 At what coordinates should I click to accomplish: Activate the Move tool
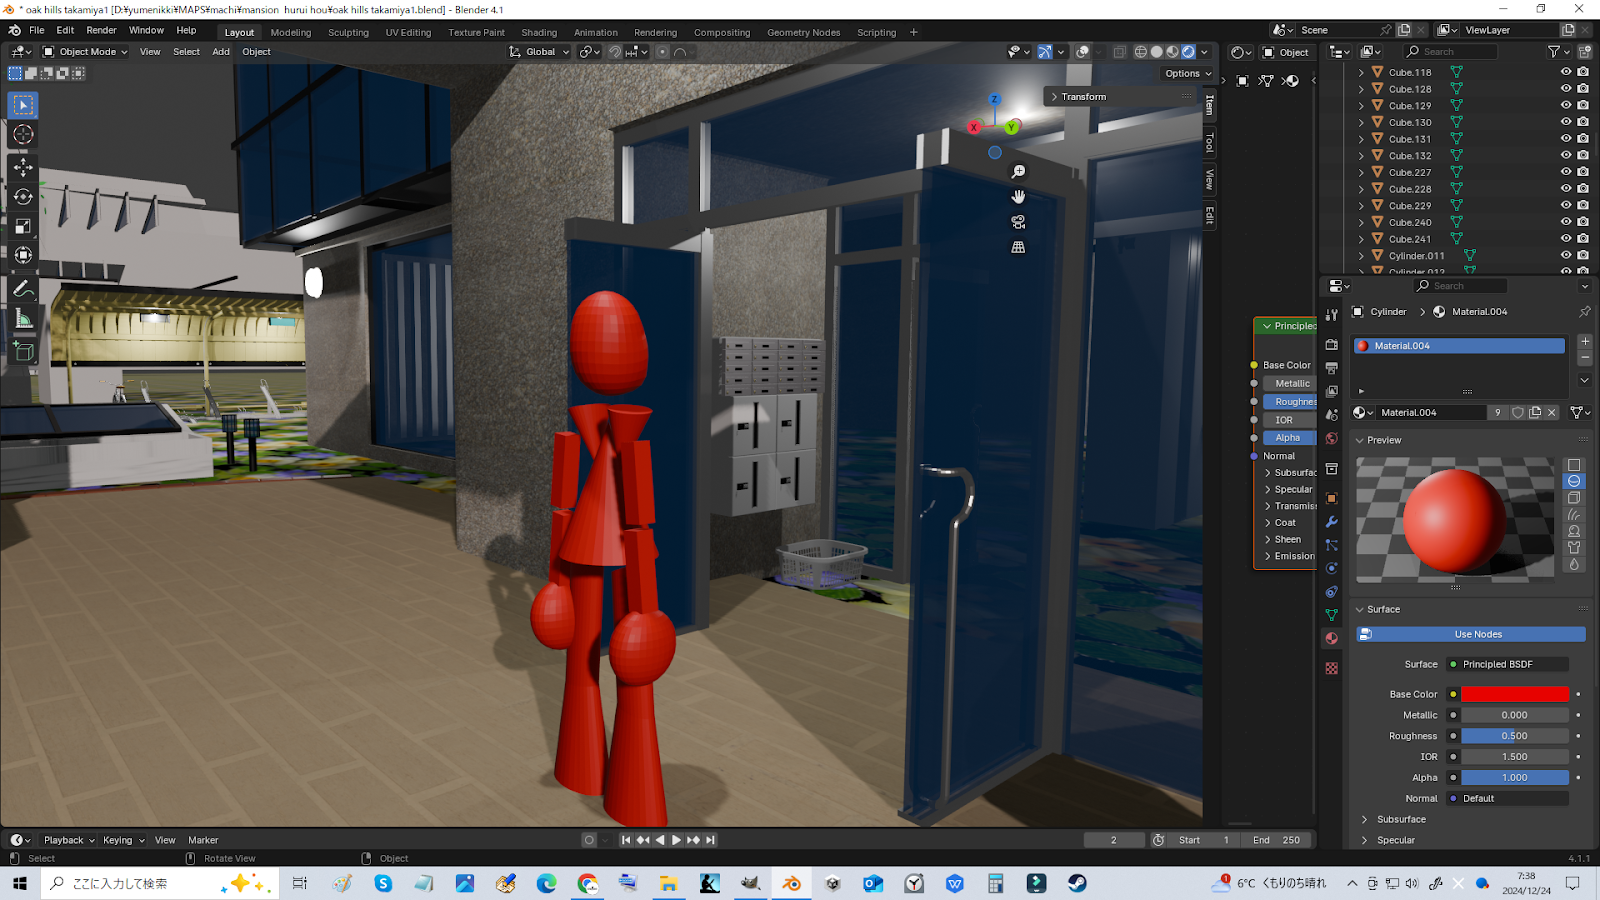[x=23, y=167]
